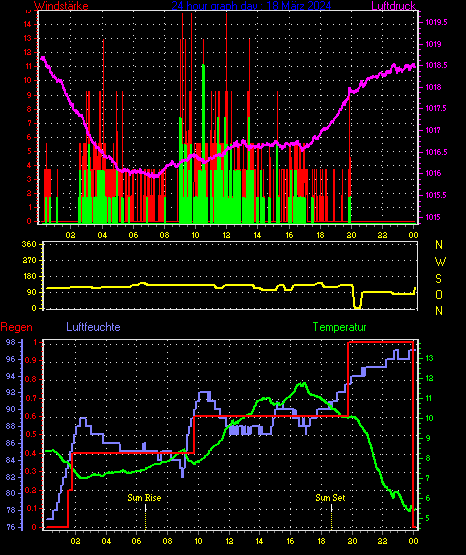Click the Sun Rise text label
This screenshot has width=466, height=555.
pos(144,498)
